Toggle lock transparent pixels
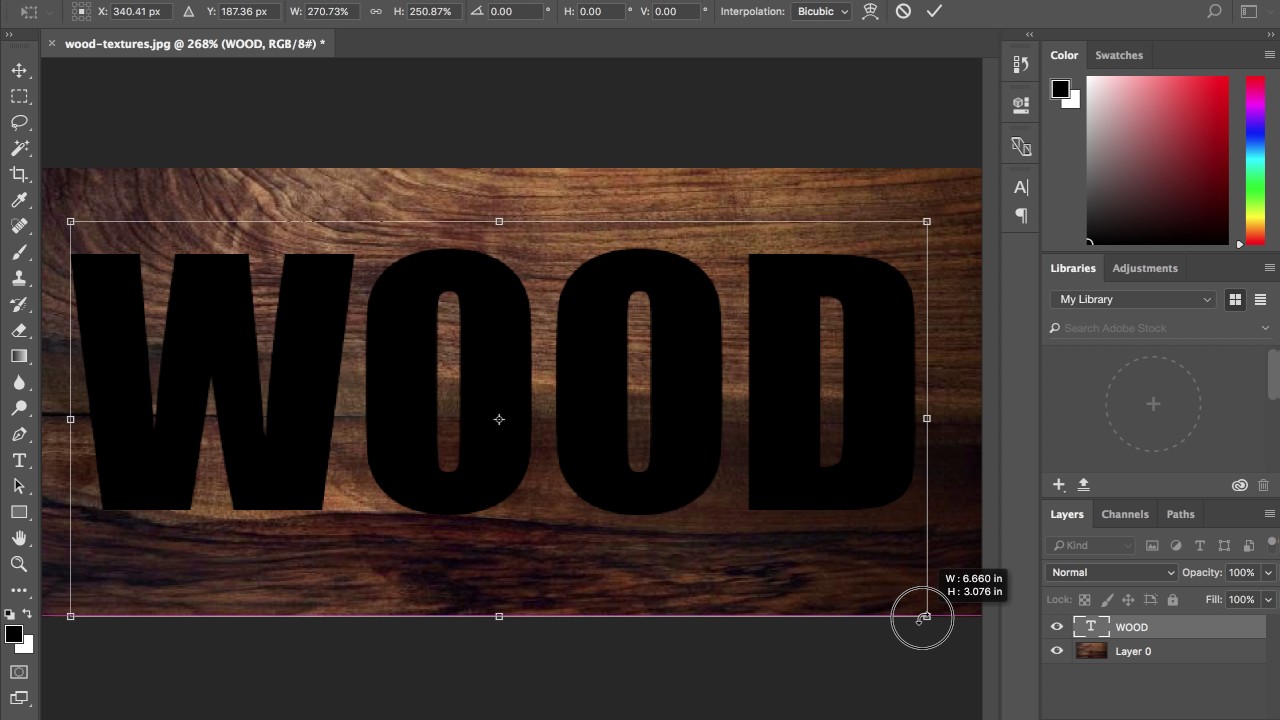The width and height of the screenshot is (1280, 720). click(x=1084, y=600)
